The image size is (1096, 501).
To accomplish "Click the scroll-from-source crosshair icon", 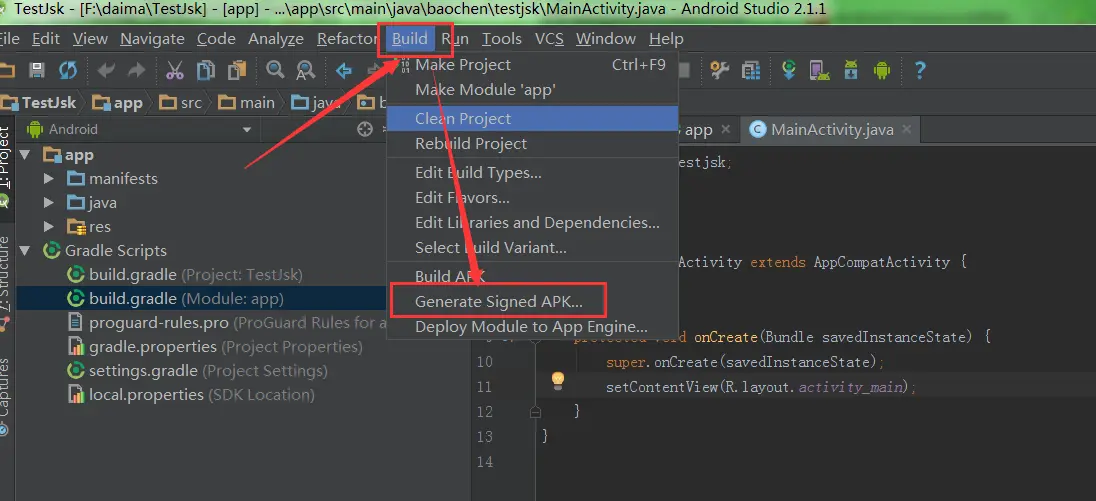I will point(364,129).
